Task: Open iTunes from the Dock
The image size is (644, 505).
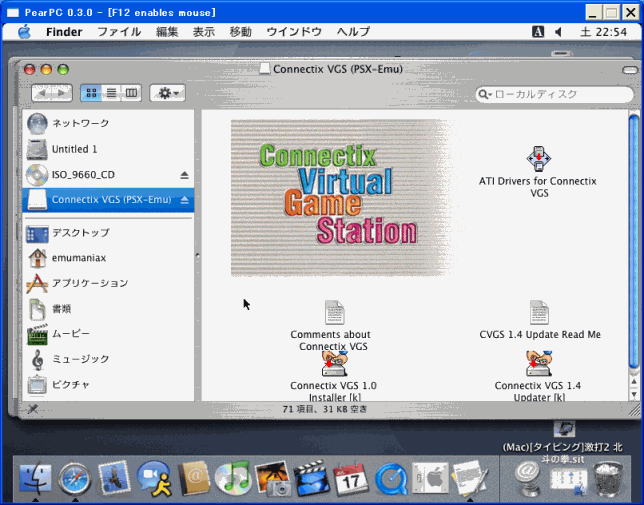Action: pyautogui.click(x=232, y=478)
